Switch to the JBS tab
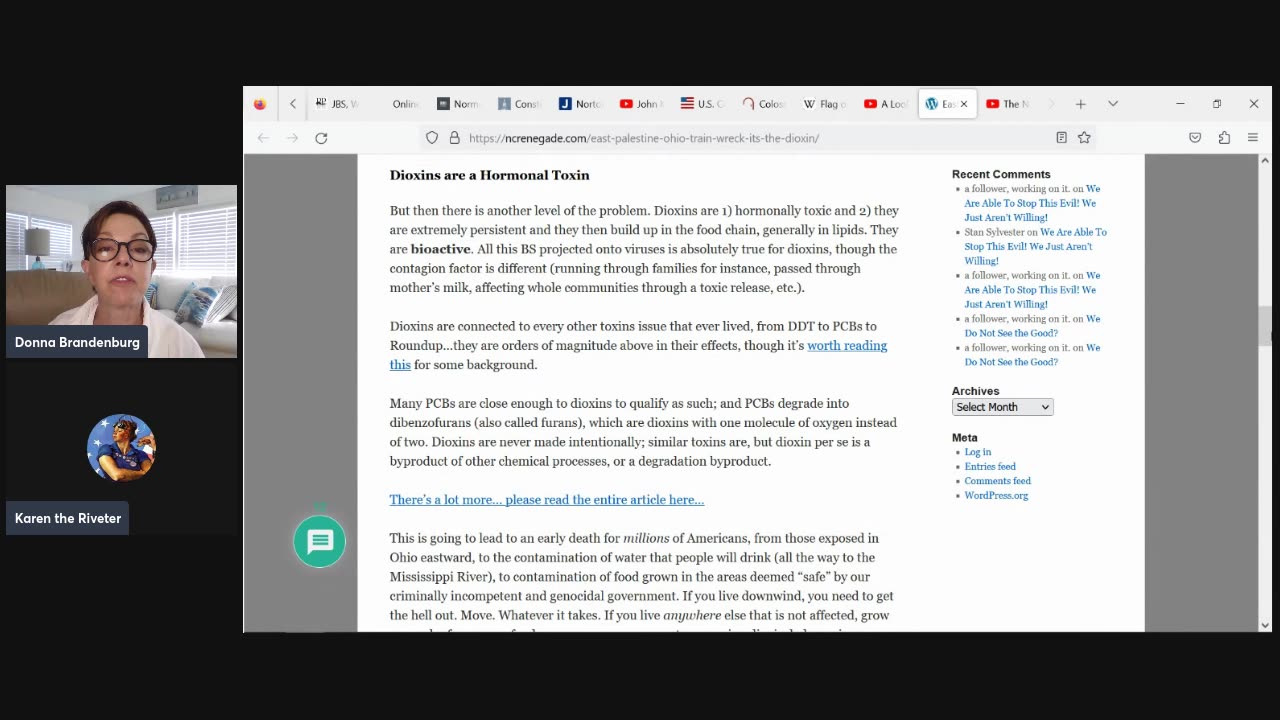 (338, 104)
